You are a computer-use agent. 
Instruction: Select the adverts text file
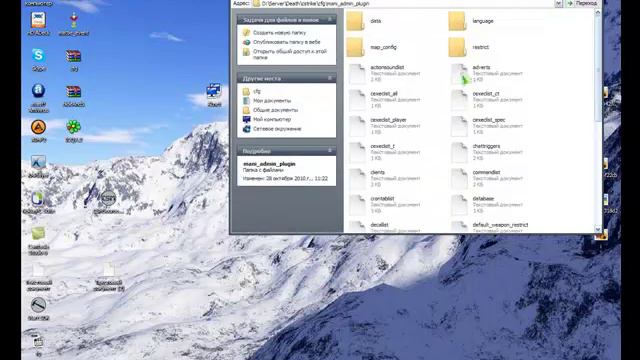(487, 73)
